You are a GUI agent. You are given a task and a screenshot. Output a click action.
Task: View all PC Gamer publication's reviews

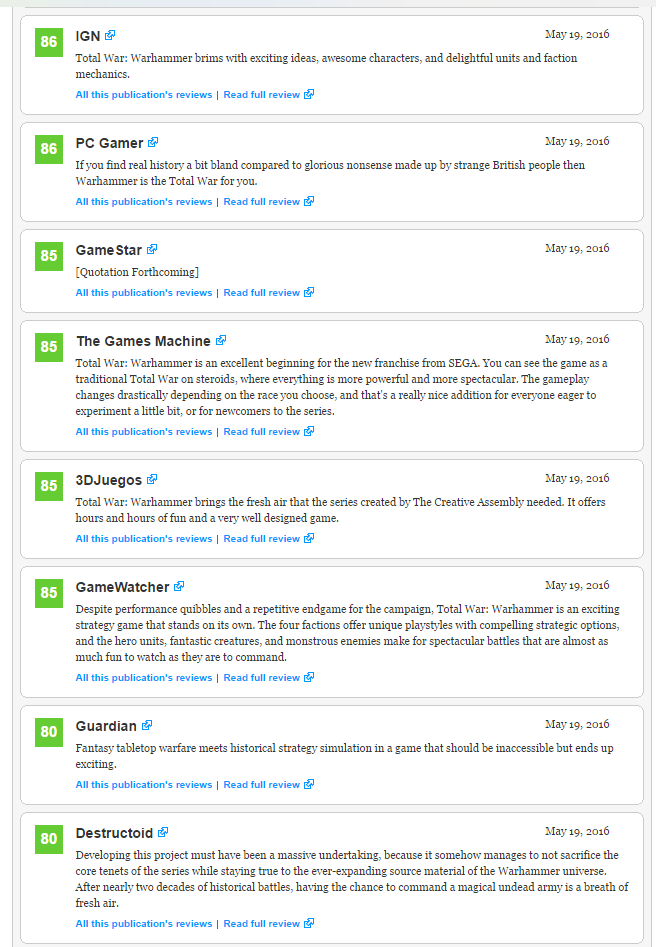click(144, 202)
